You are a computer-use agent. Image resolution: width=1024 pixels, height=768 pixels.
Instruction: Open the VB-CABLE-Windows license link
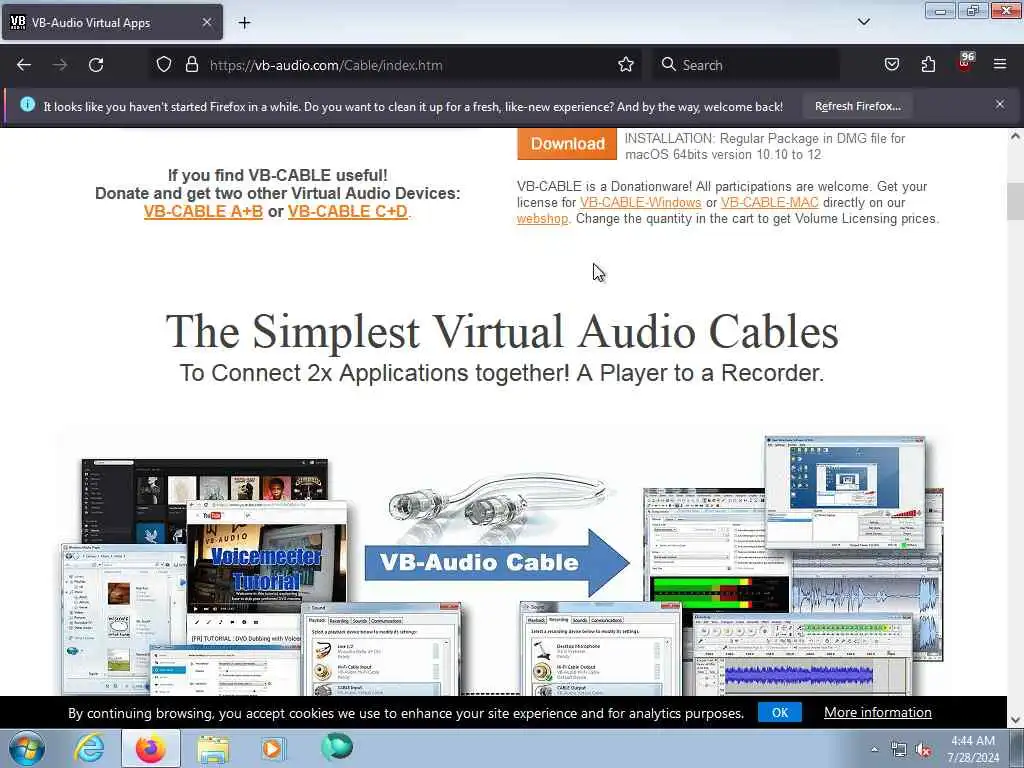[x=640, y=202]
